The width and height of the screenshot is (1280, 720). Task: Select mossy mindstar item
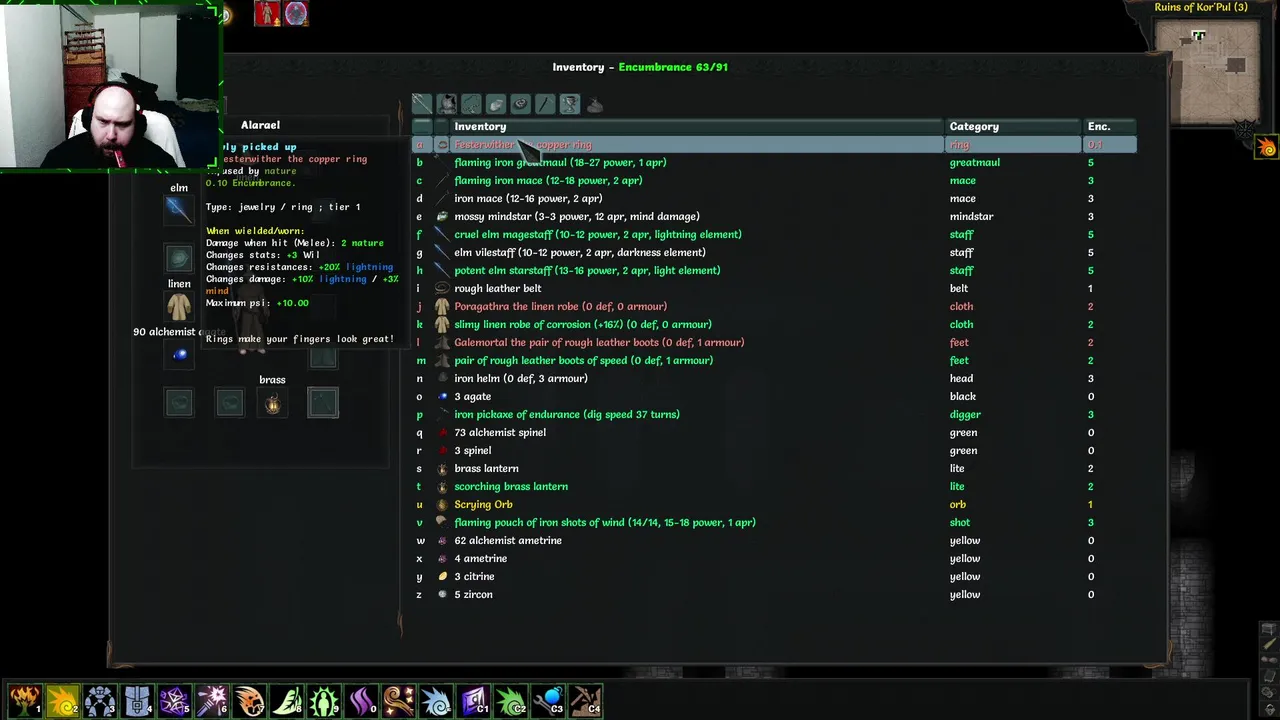coord(774,216)
